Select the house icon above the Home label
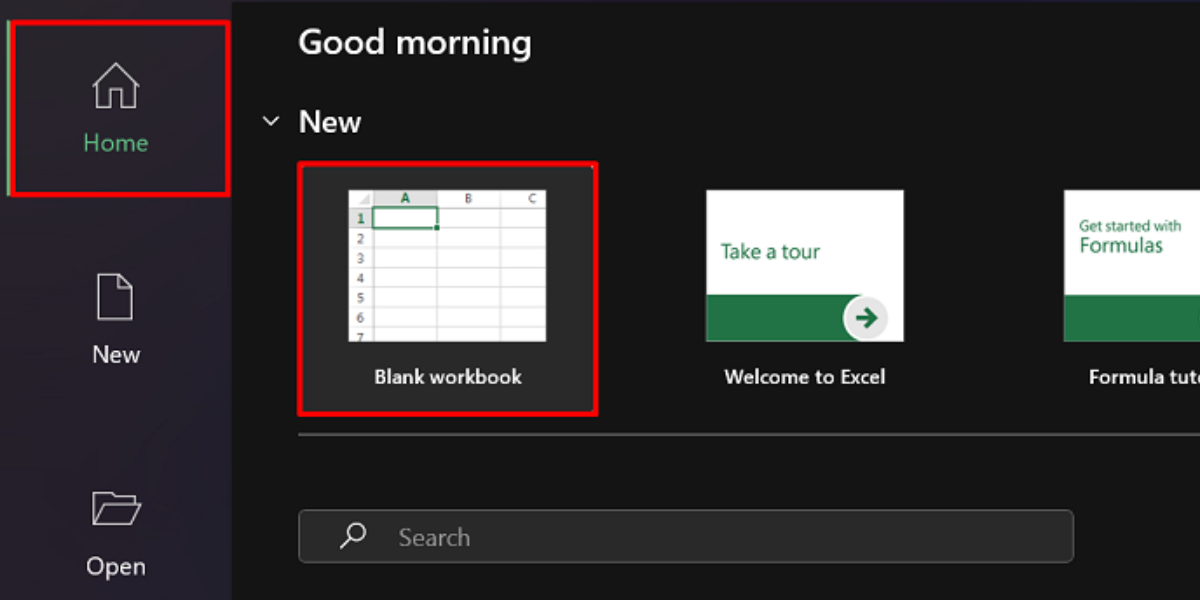 (x=115, y=88)
